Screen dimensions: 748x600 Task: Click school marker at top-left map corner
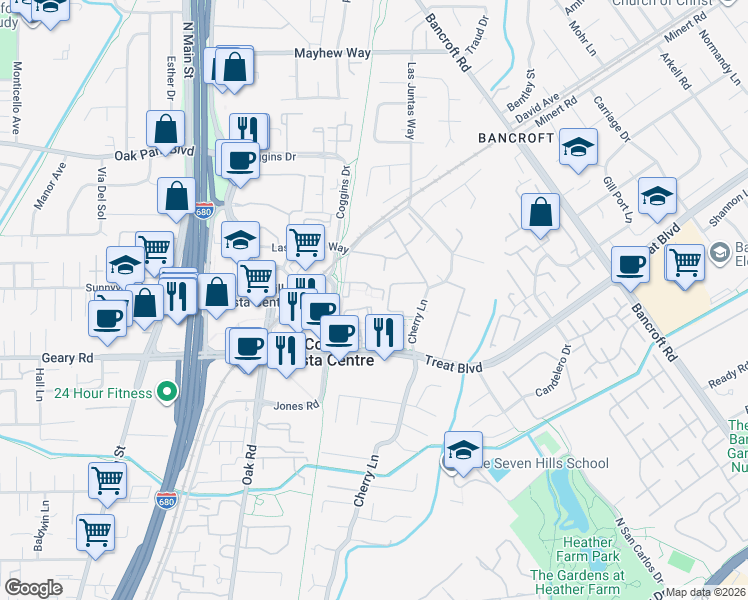point(50,9)
